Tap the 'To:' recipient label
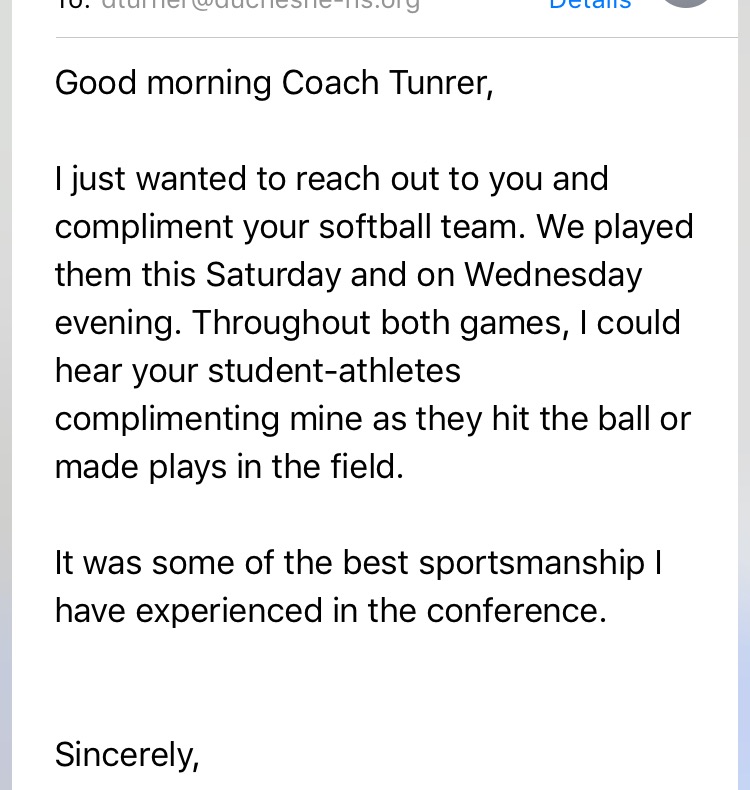The width and height of the screenshot is (750, 790). click(73, 5)
